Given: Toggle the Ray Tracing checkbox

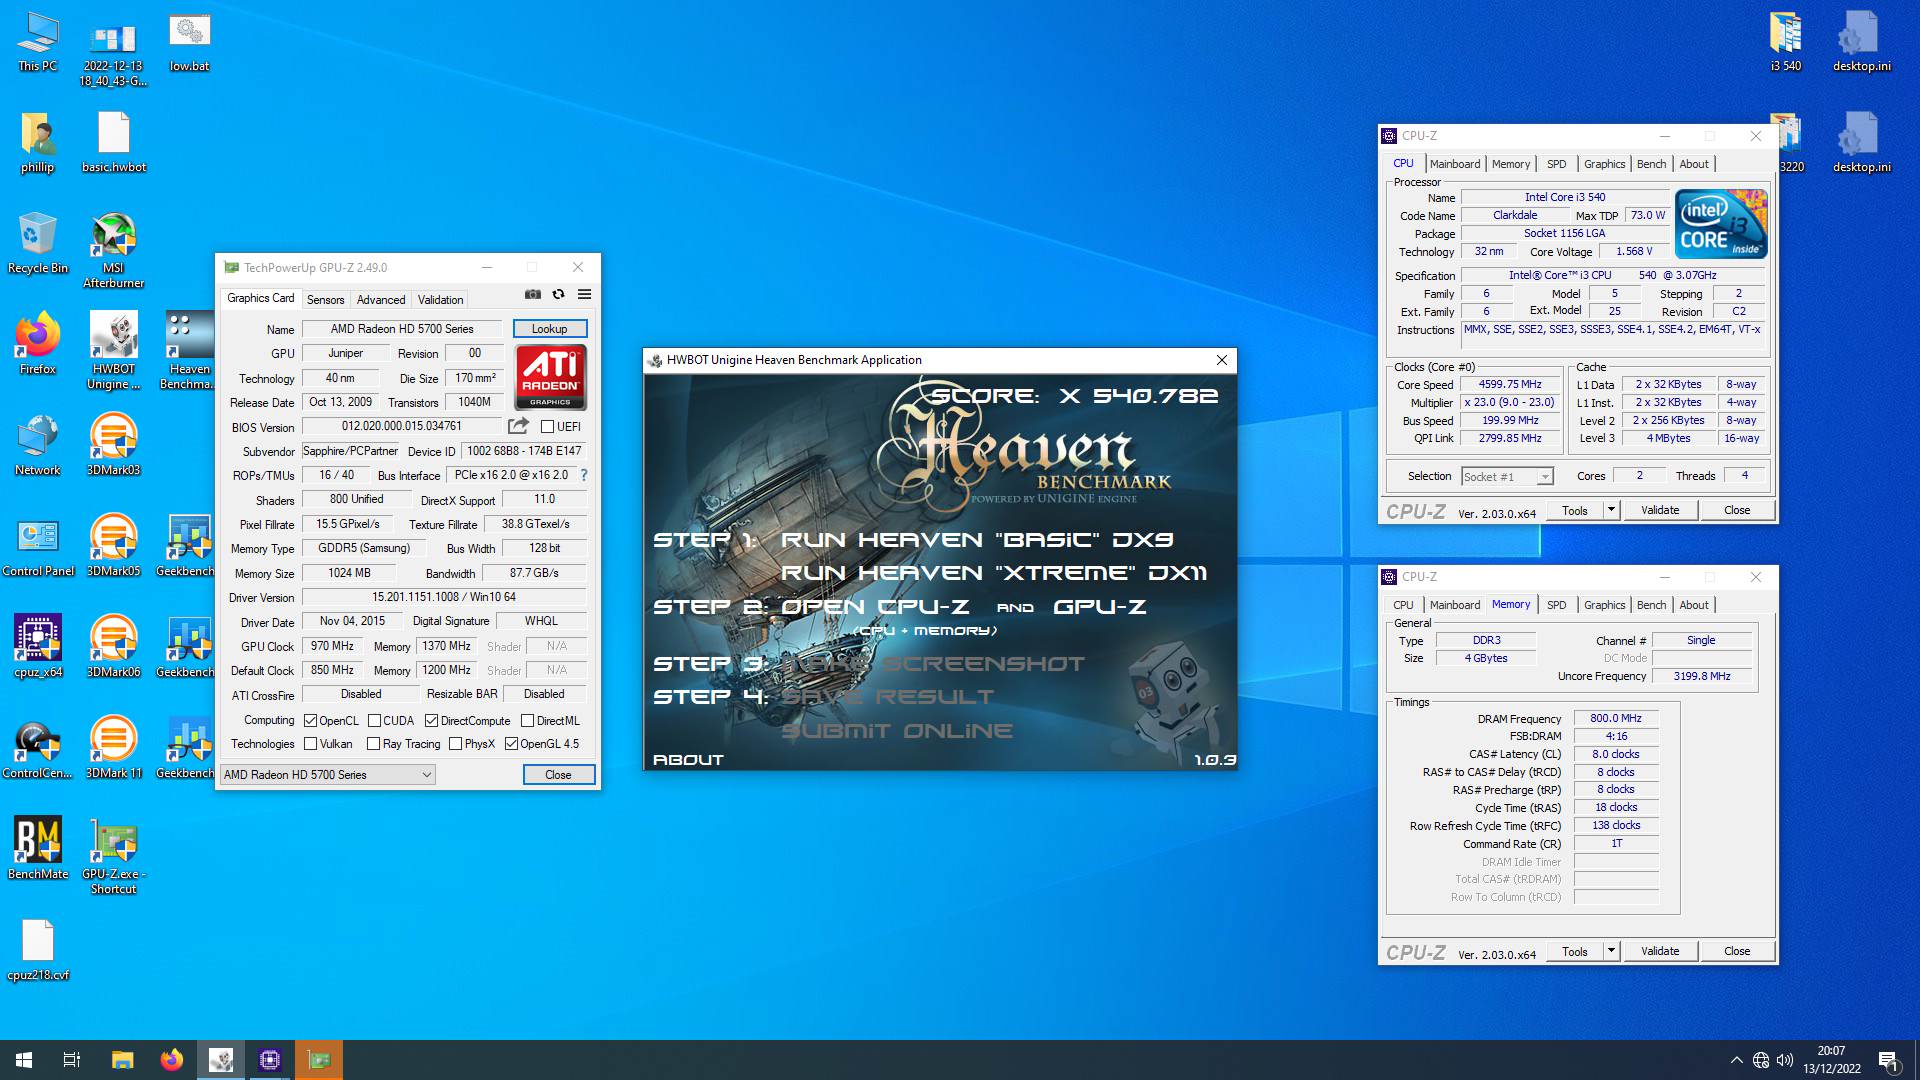Looking at the screenshot, I should pos(373,744).
